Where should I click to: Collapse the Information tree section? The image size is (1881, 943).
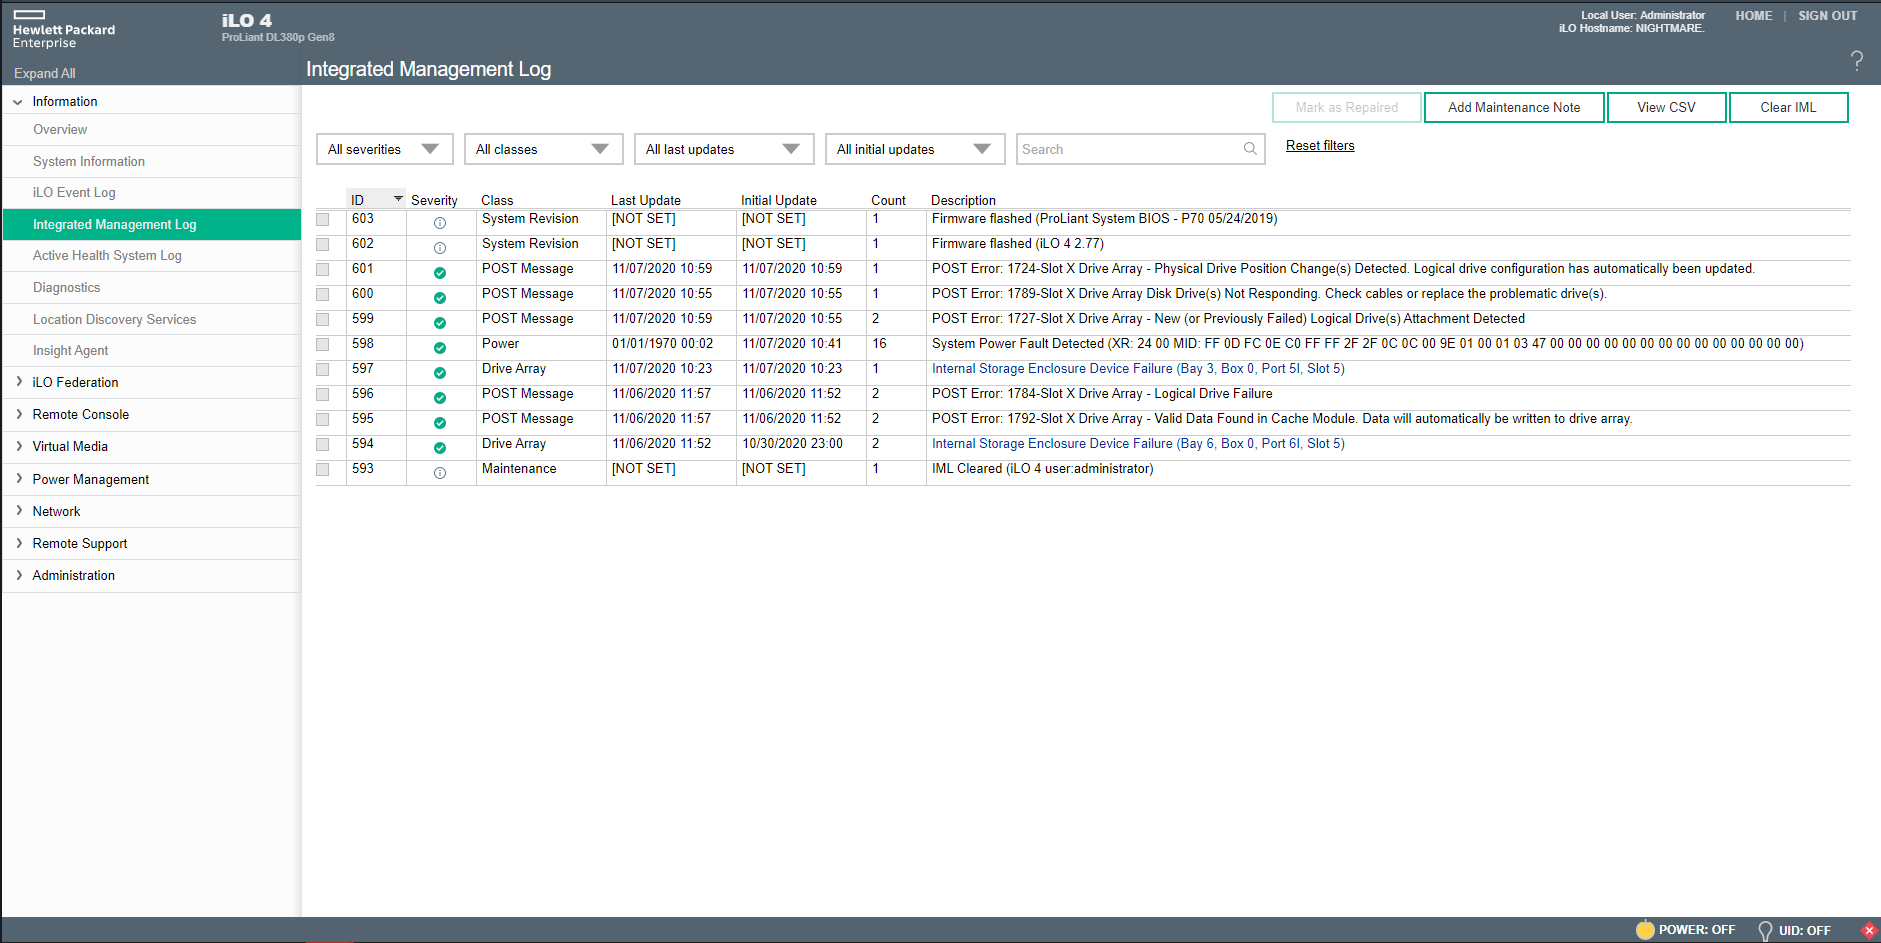pos(18,102)
